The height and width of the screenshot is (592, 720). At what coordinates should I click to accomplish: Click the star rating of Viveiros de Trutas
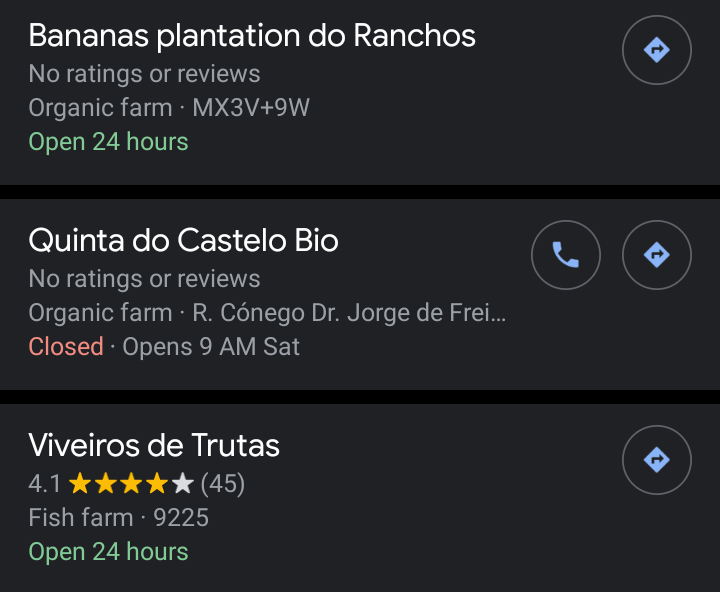pos(130,485)
